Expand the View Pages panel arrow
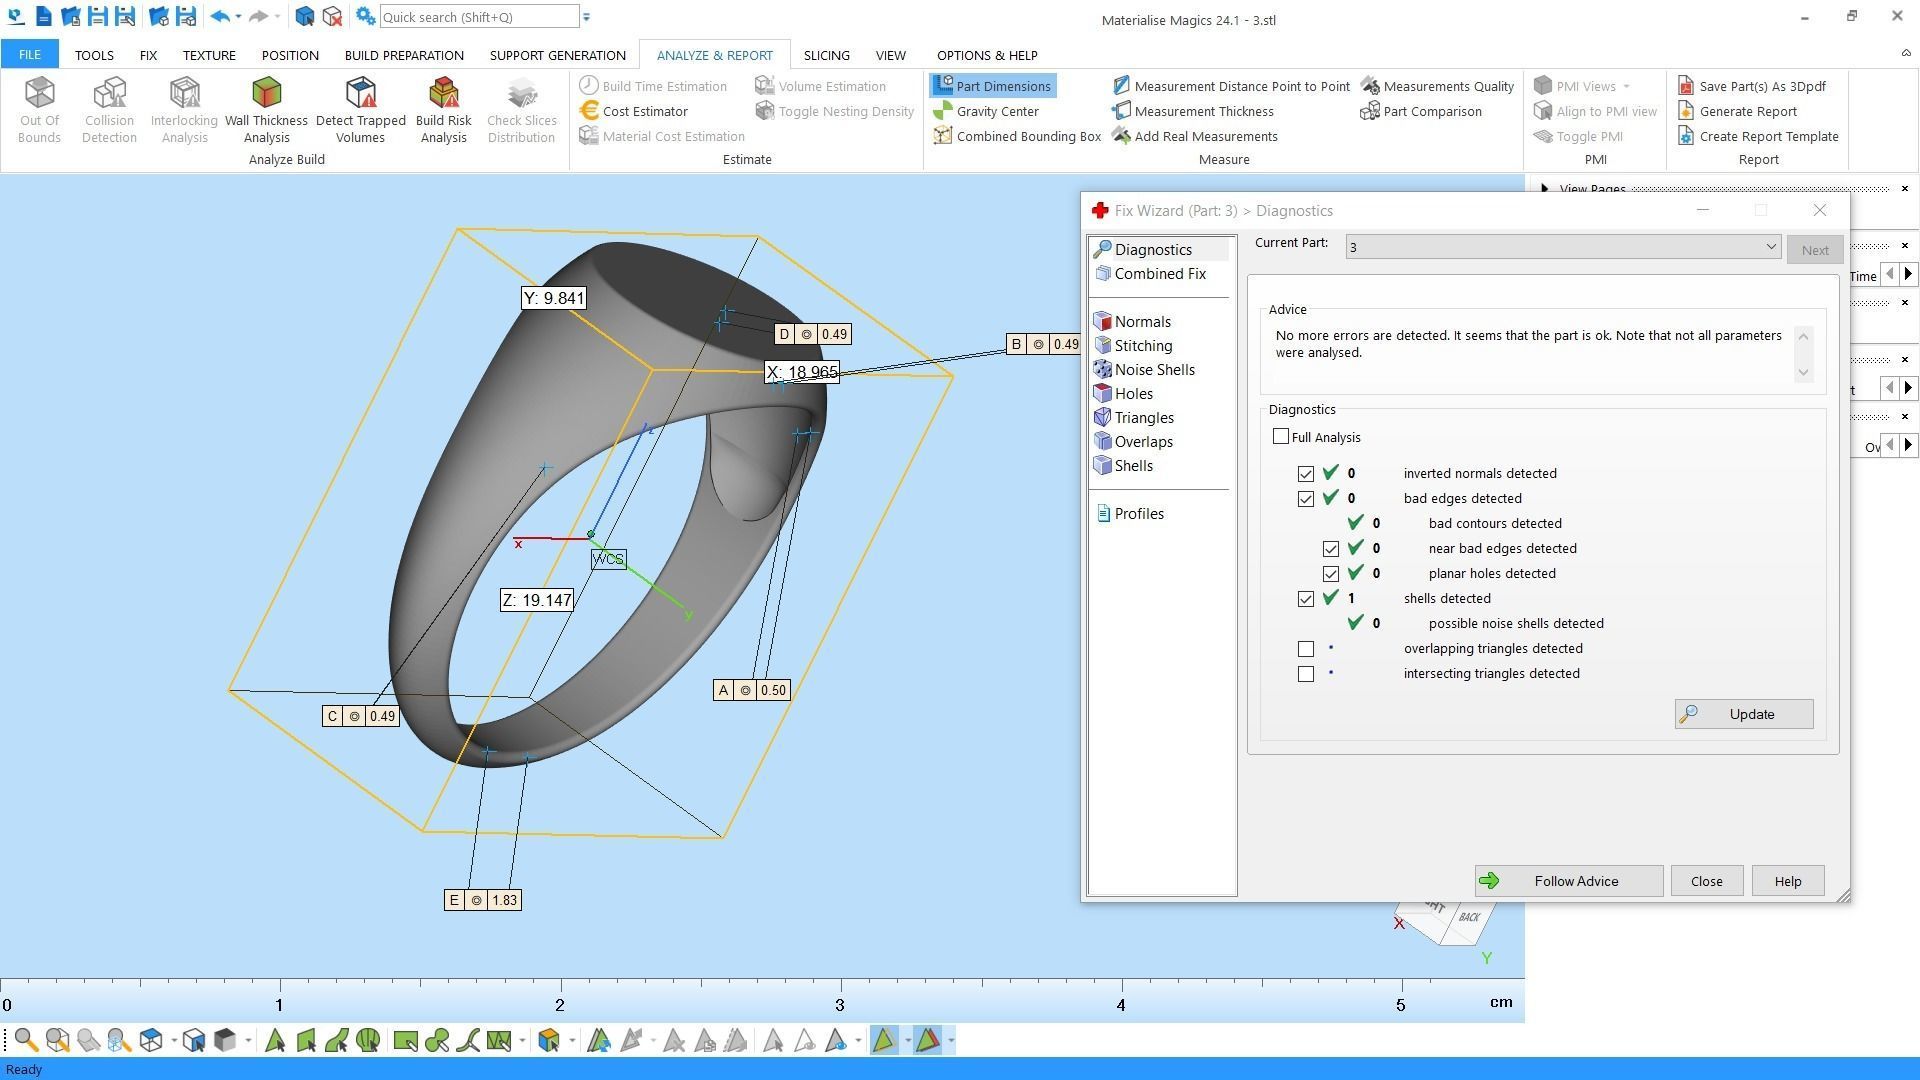 pos(1545,188)
